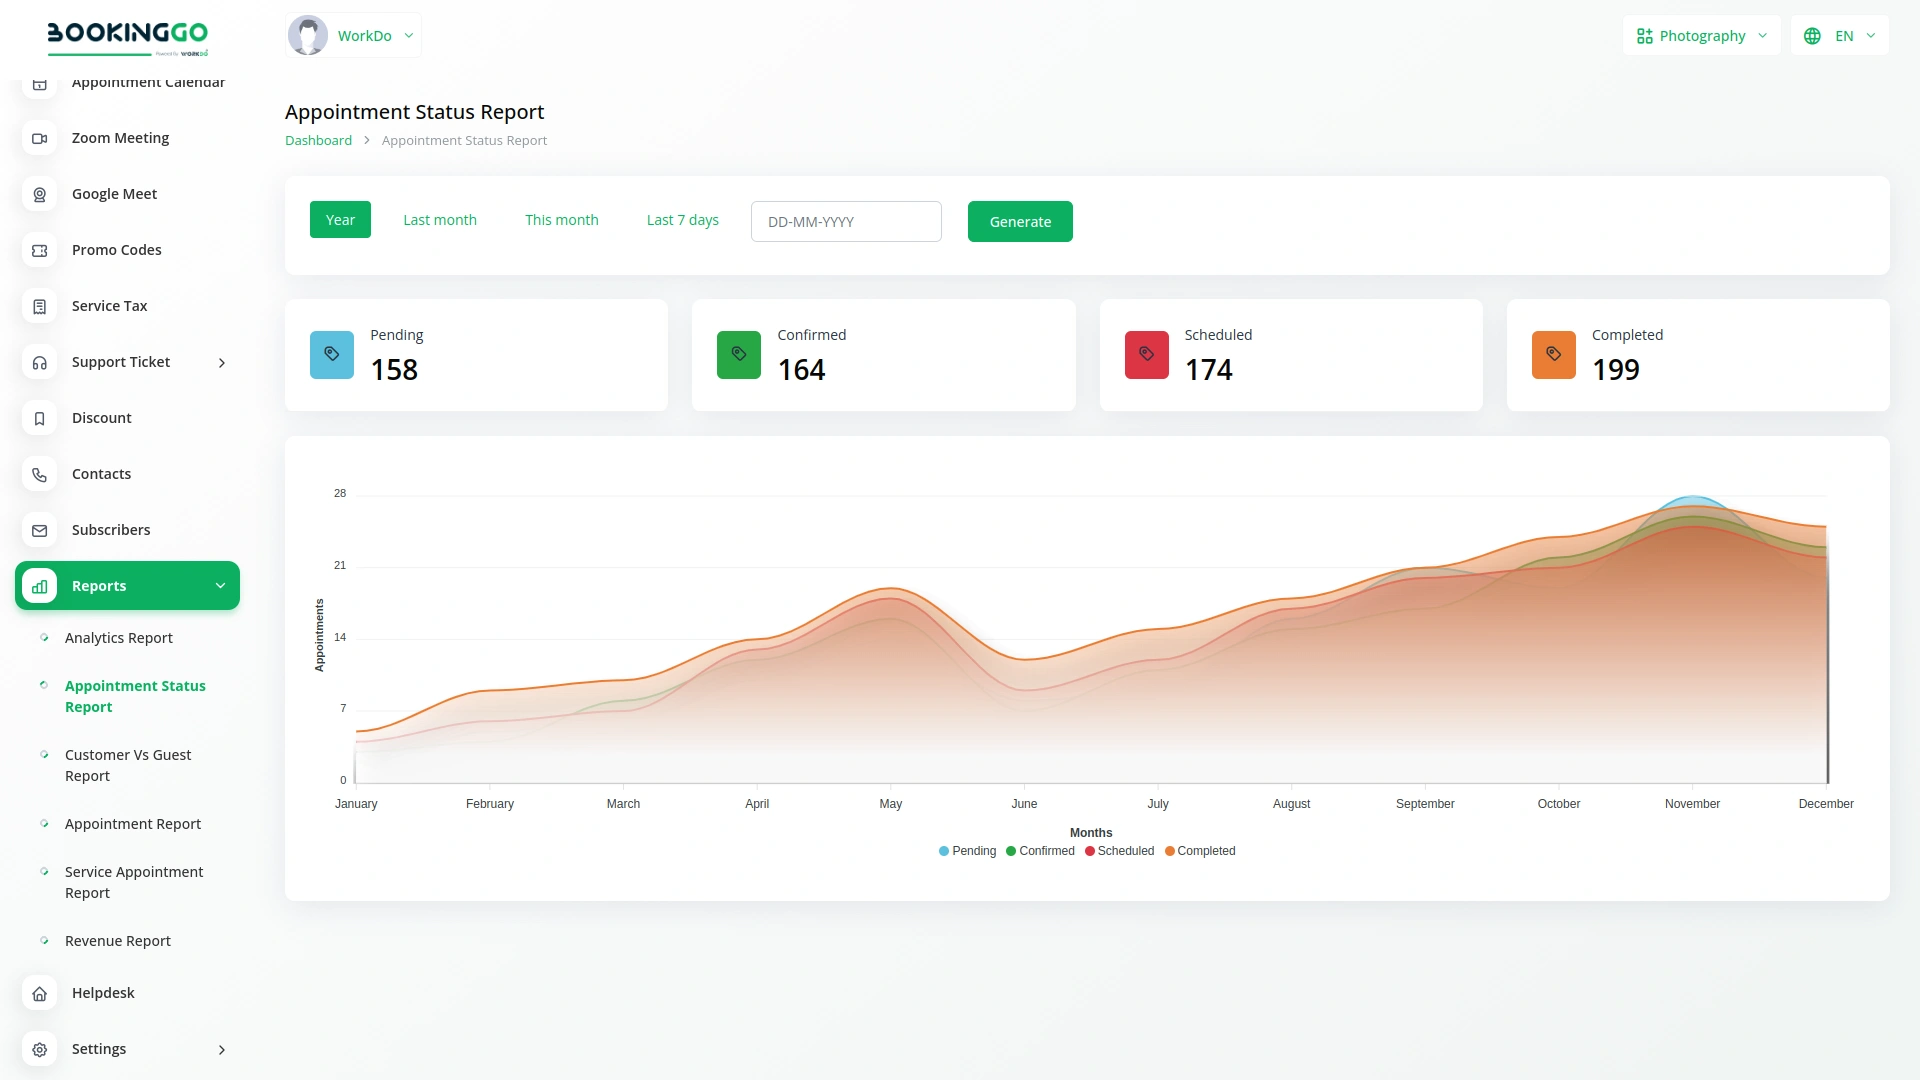Open the Reports chart icon

[39, 586]
